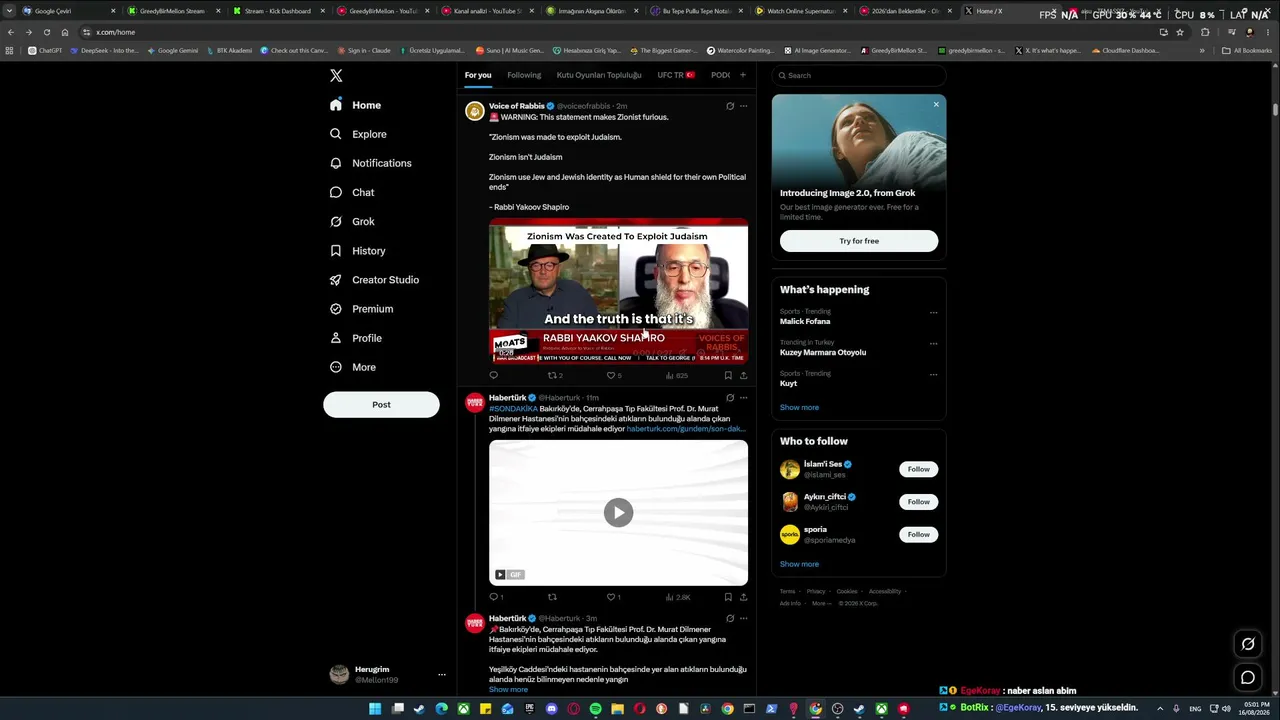Open options for Kuyt trend
The image size is (1280, 720).
tap(933, 375)
